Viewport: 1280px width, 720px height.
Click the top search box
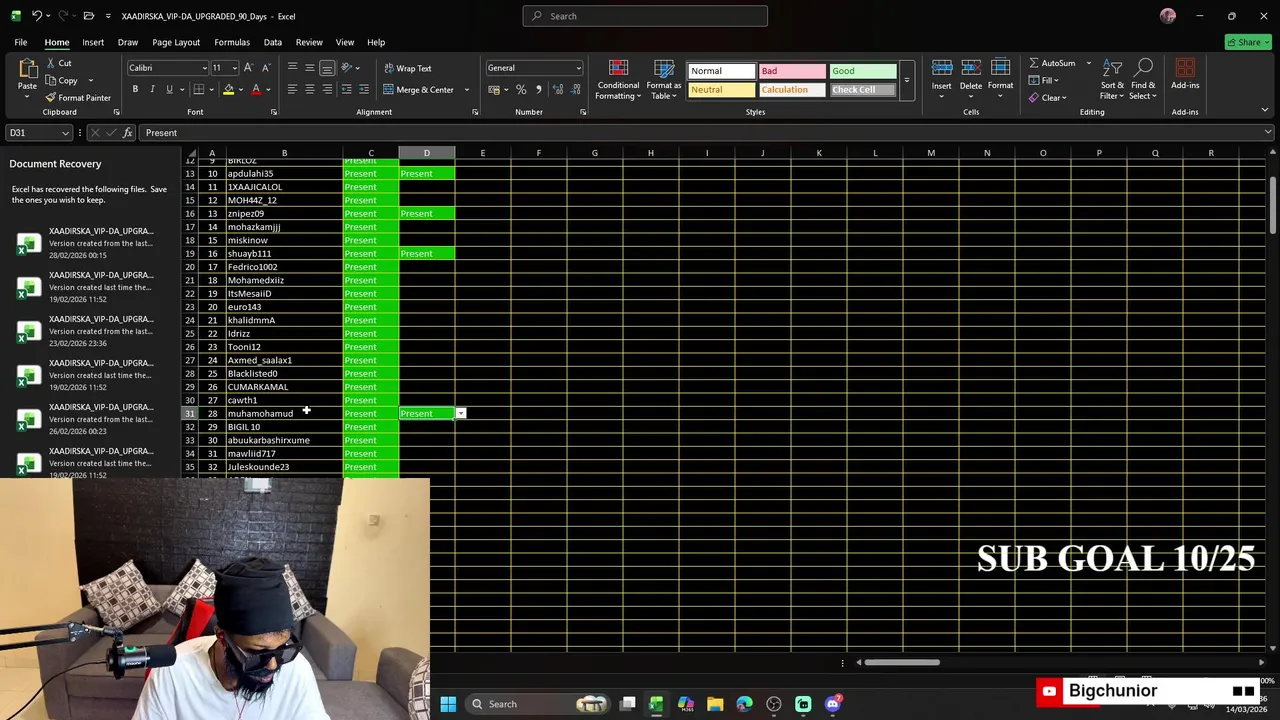645,16
